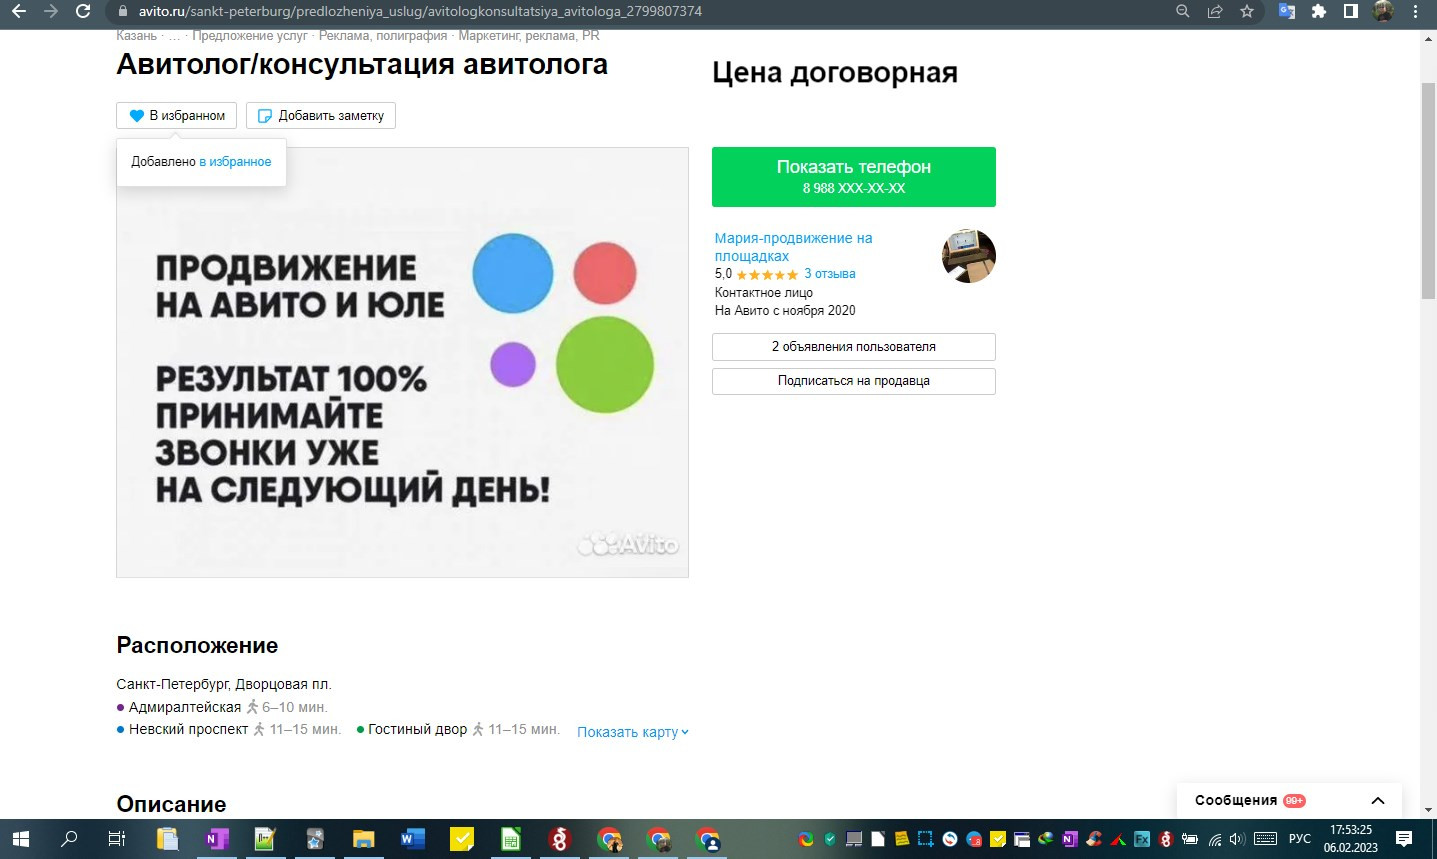The image size is (1437, 859).
Task: Open the battery status tray icon
Action: [1190, 840]
